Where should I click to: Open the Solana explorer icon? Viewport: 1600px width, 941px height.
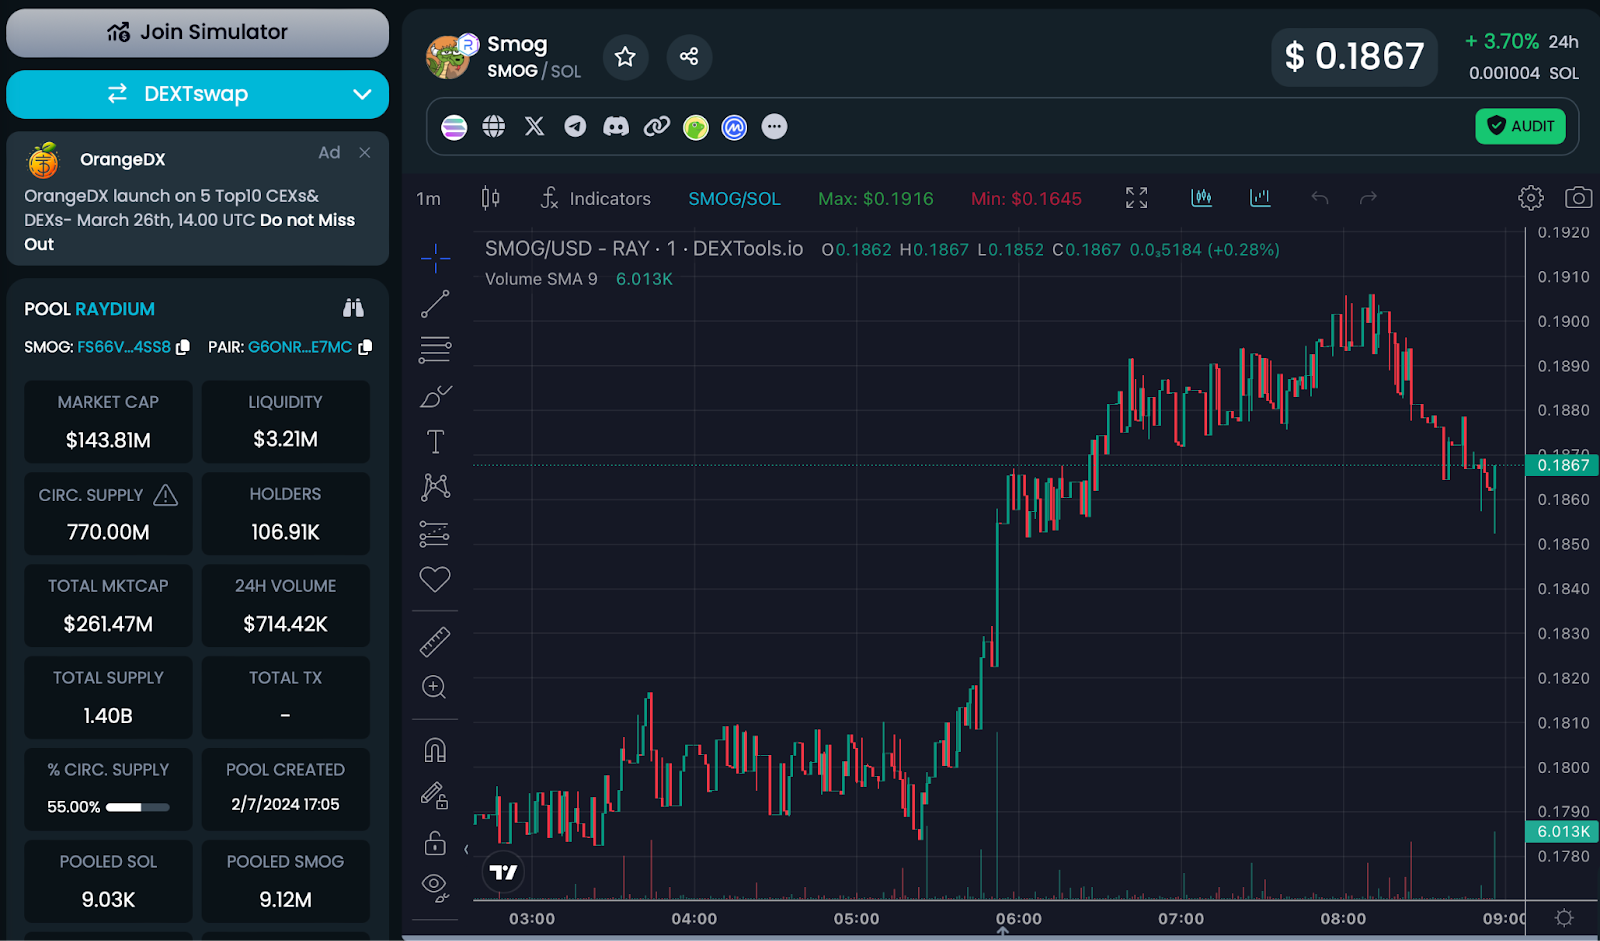click(x=454, y=127)
